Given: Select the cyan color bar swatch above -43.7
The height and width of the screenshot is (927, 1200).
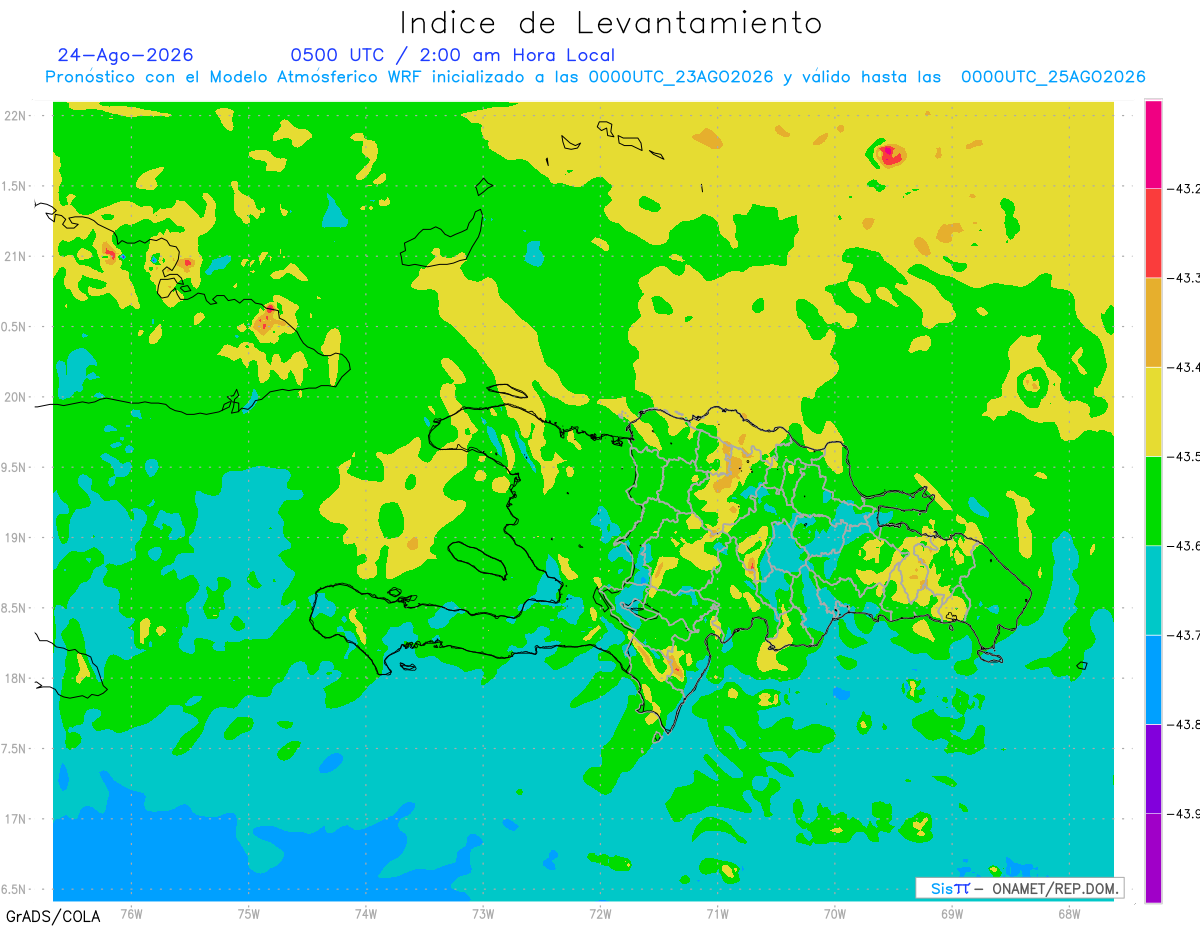Looking at the screenshot, I should click(1153, 590).
